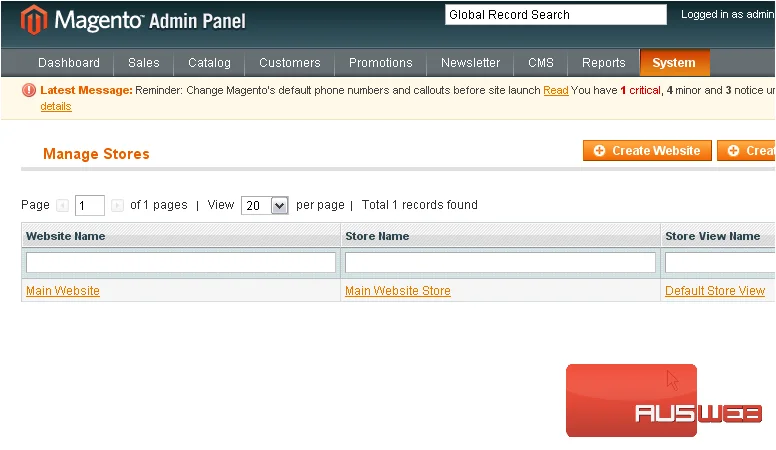The height and width of the screenshot is (450, 776).
Task: Click the 'Total 1 records found' text
Action: 420,205
